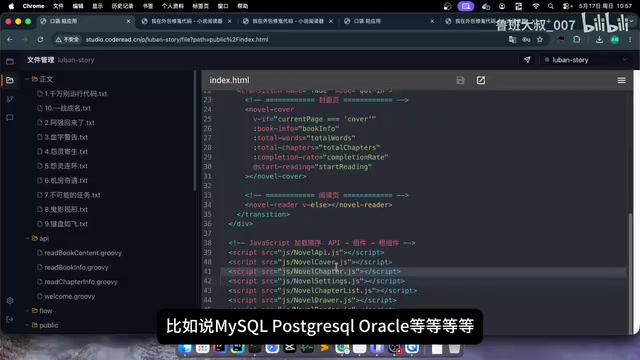Open the chat message sidebar icon

(10, 118)
